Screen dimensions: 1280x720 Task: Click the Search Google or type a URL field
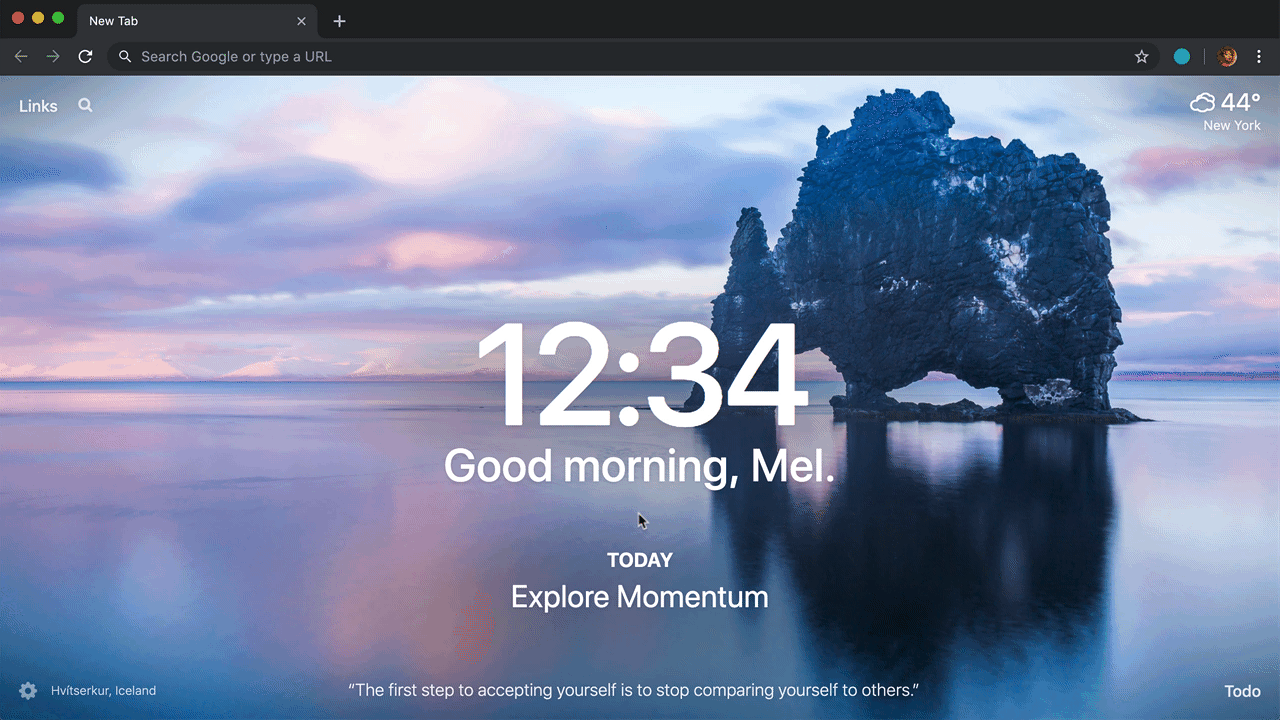[634, 57]
